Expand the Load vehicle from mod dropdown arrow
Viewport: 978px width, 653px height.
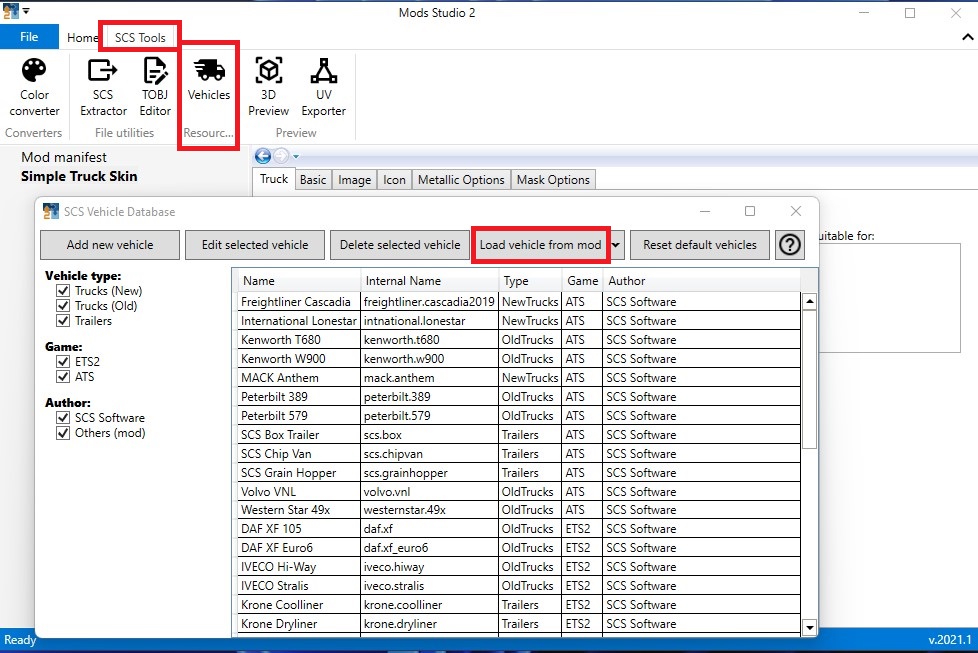tap(617, 245)
